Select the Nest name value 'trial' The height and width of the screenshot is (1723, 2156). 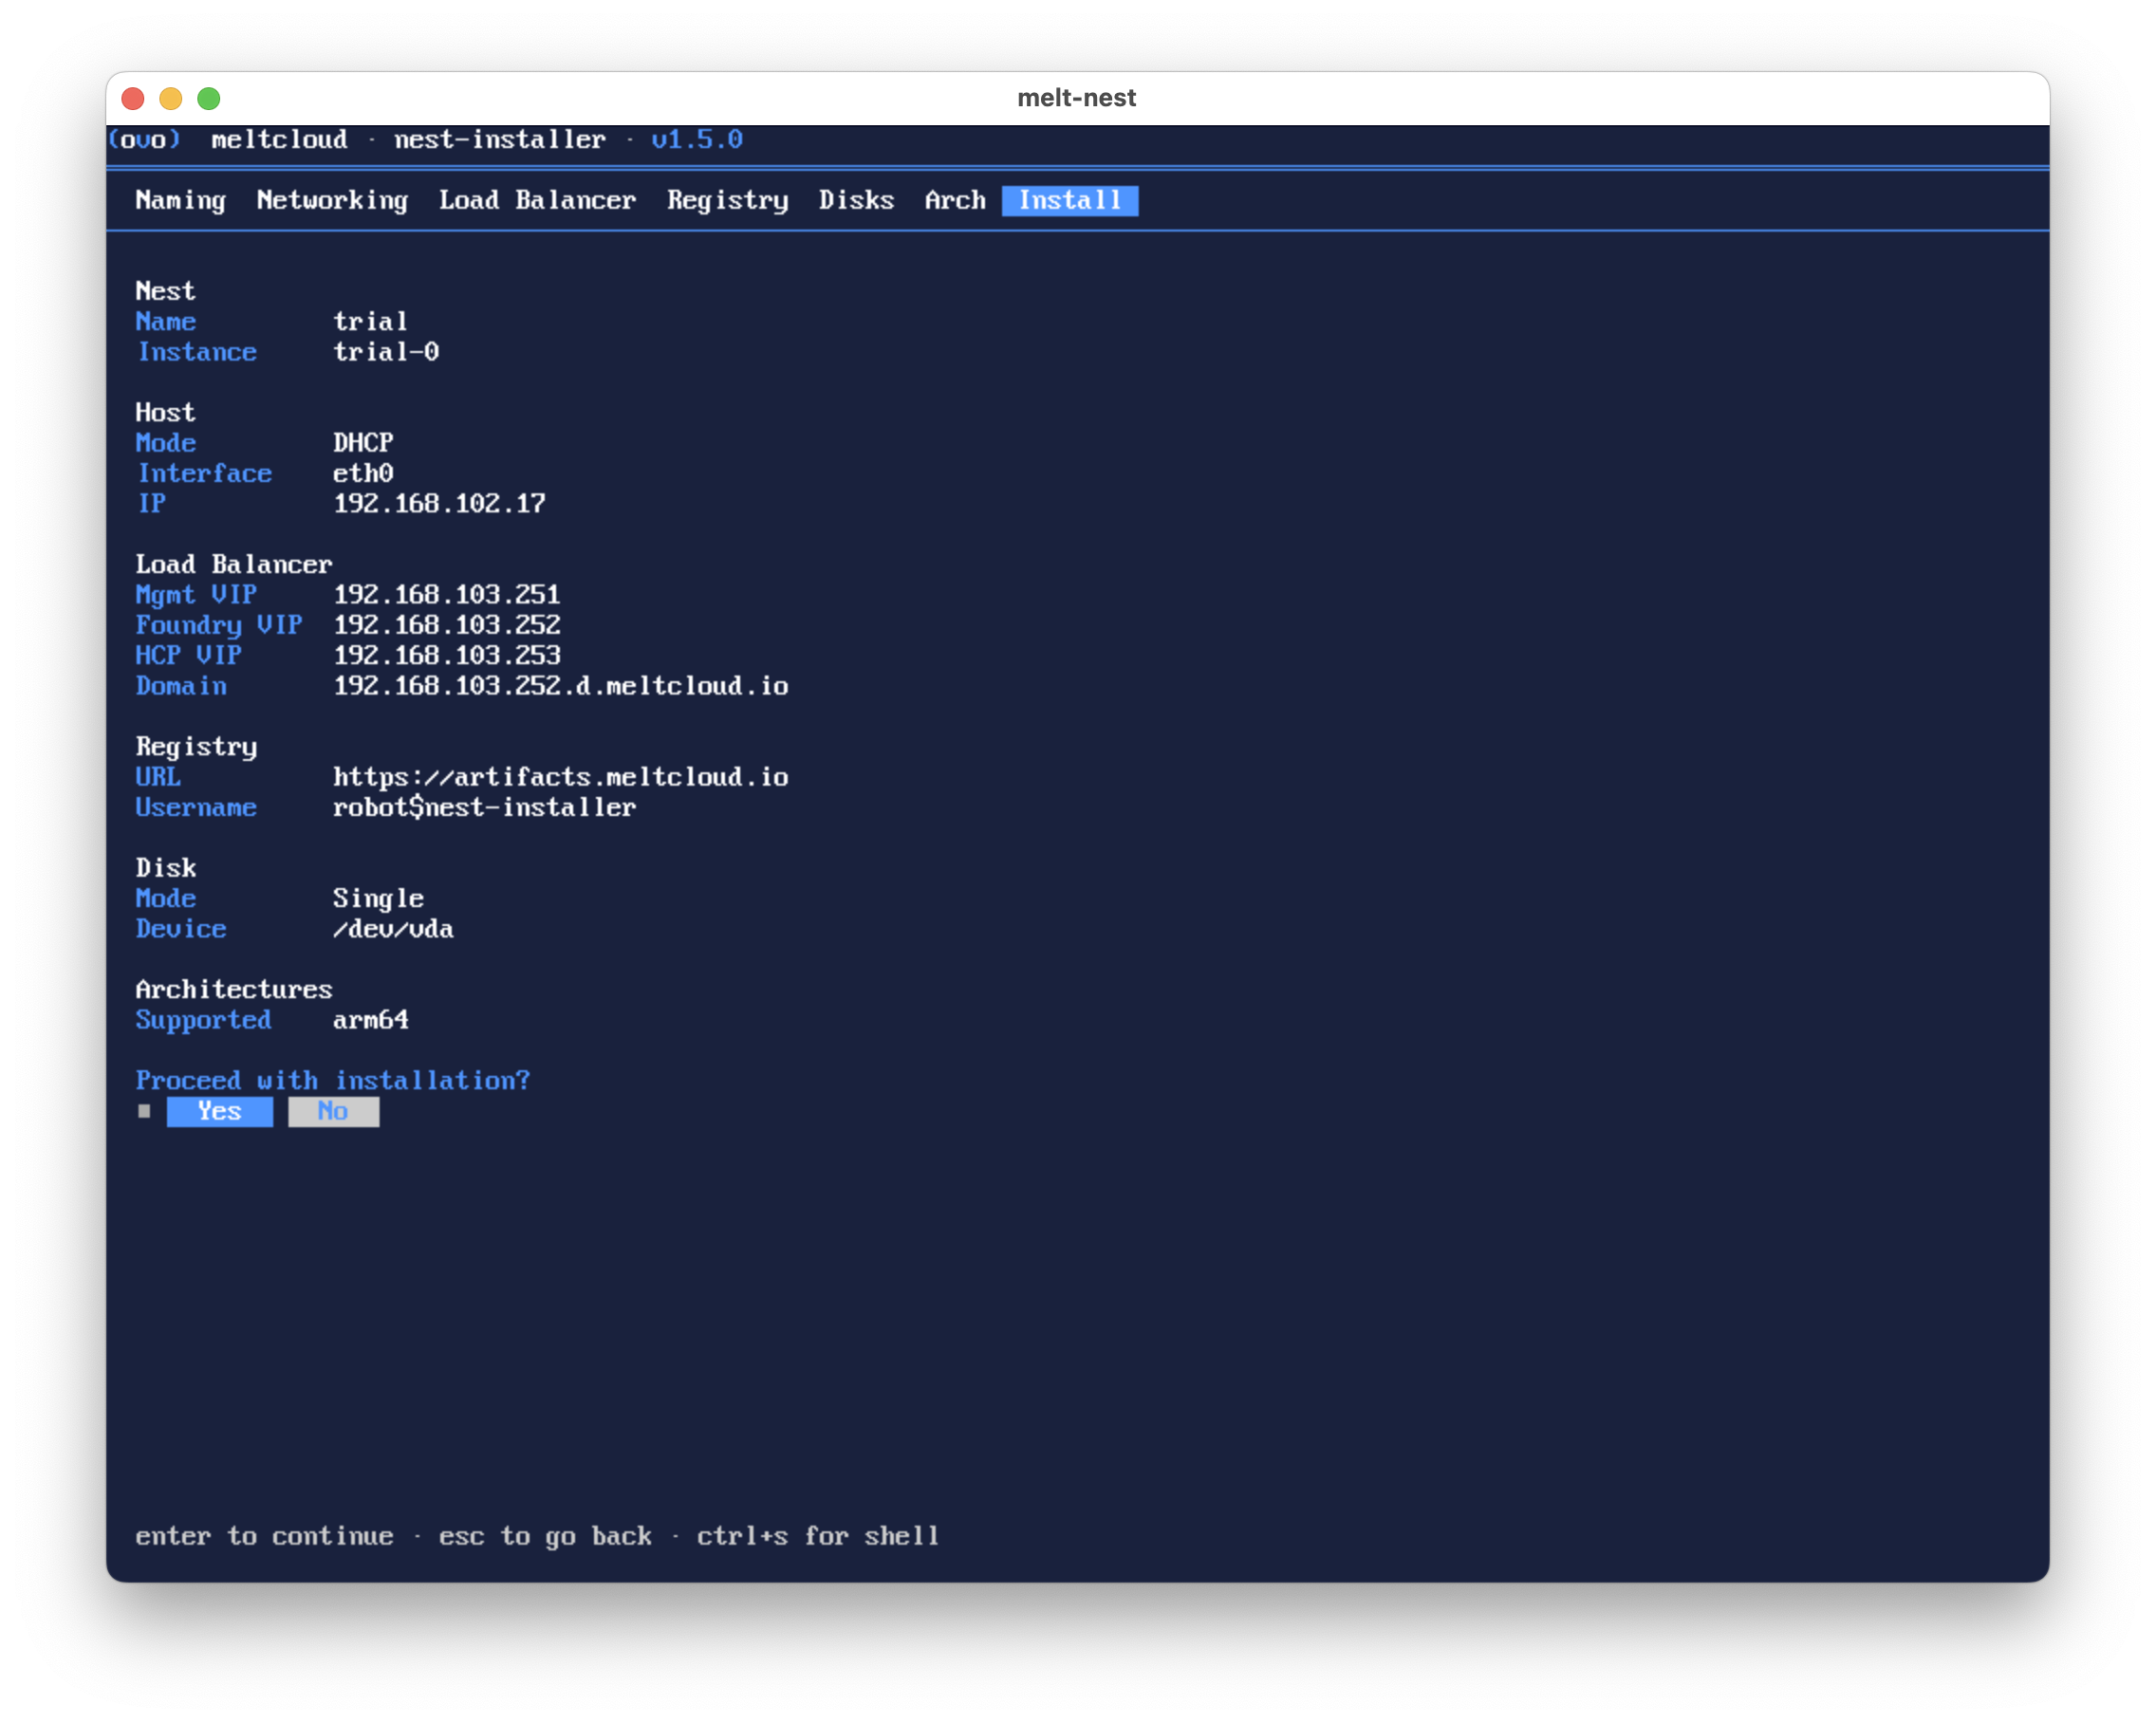370,321
